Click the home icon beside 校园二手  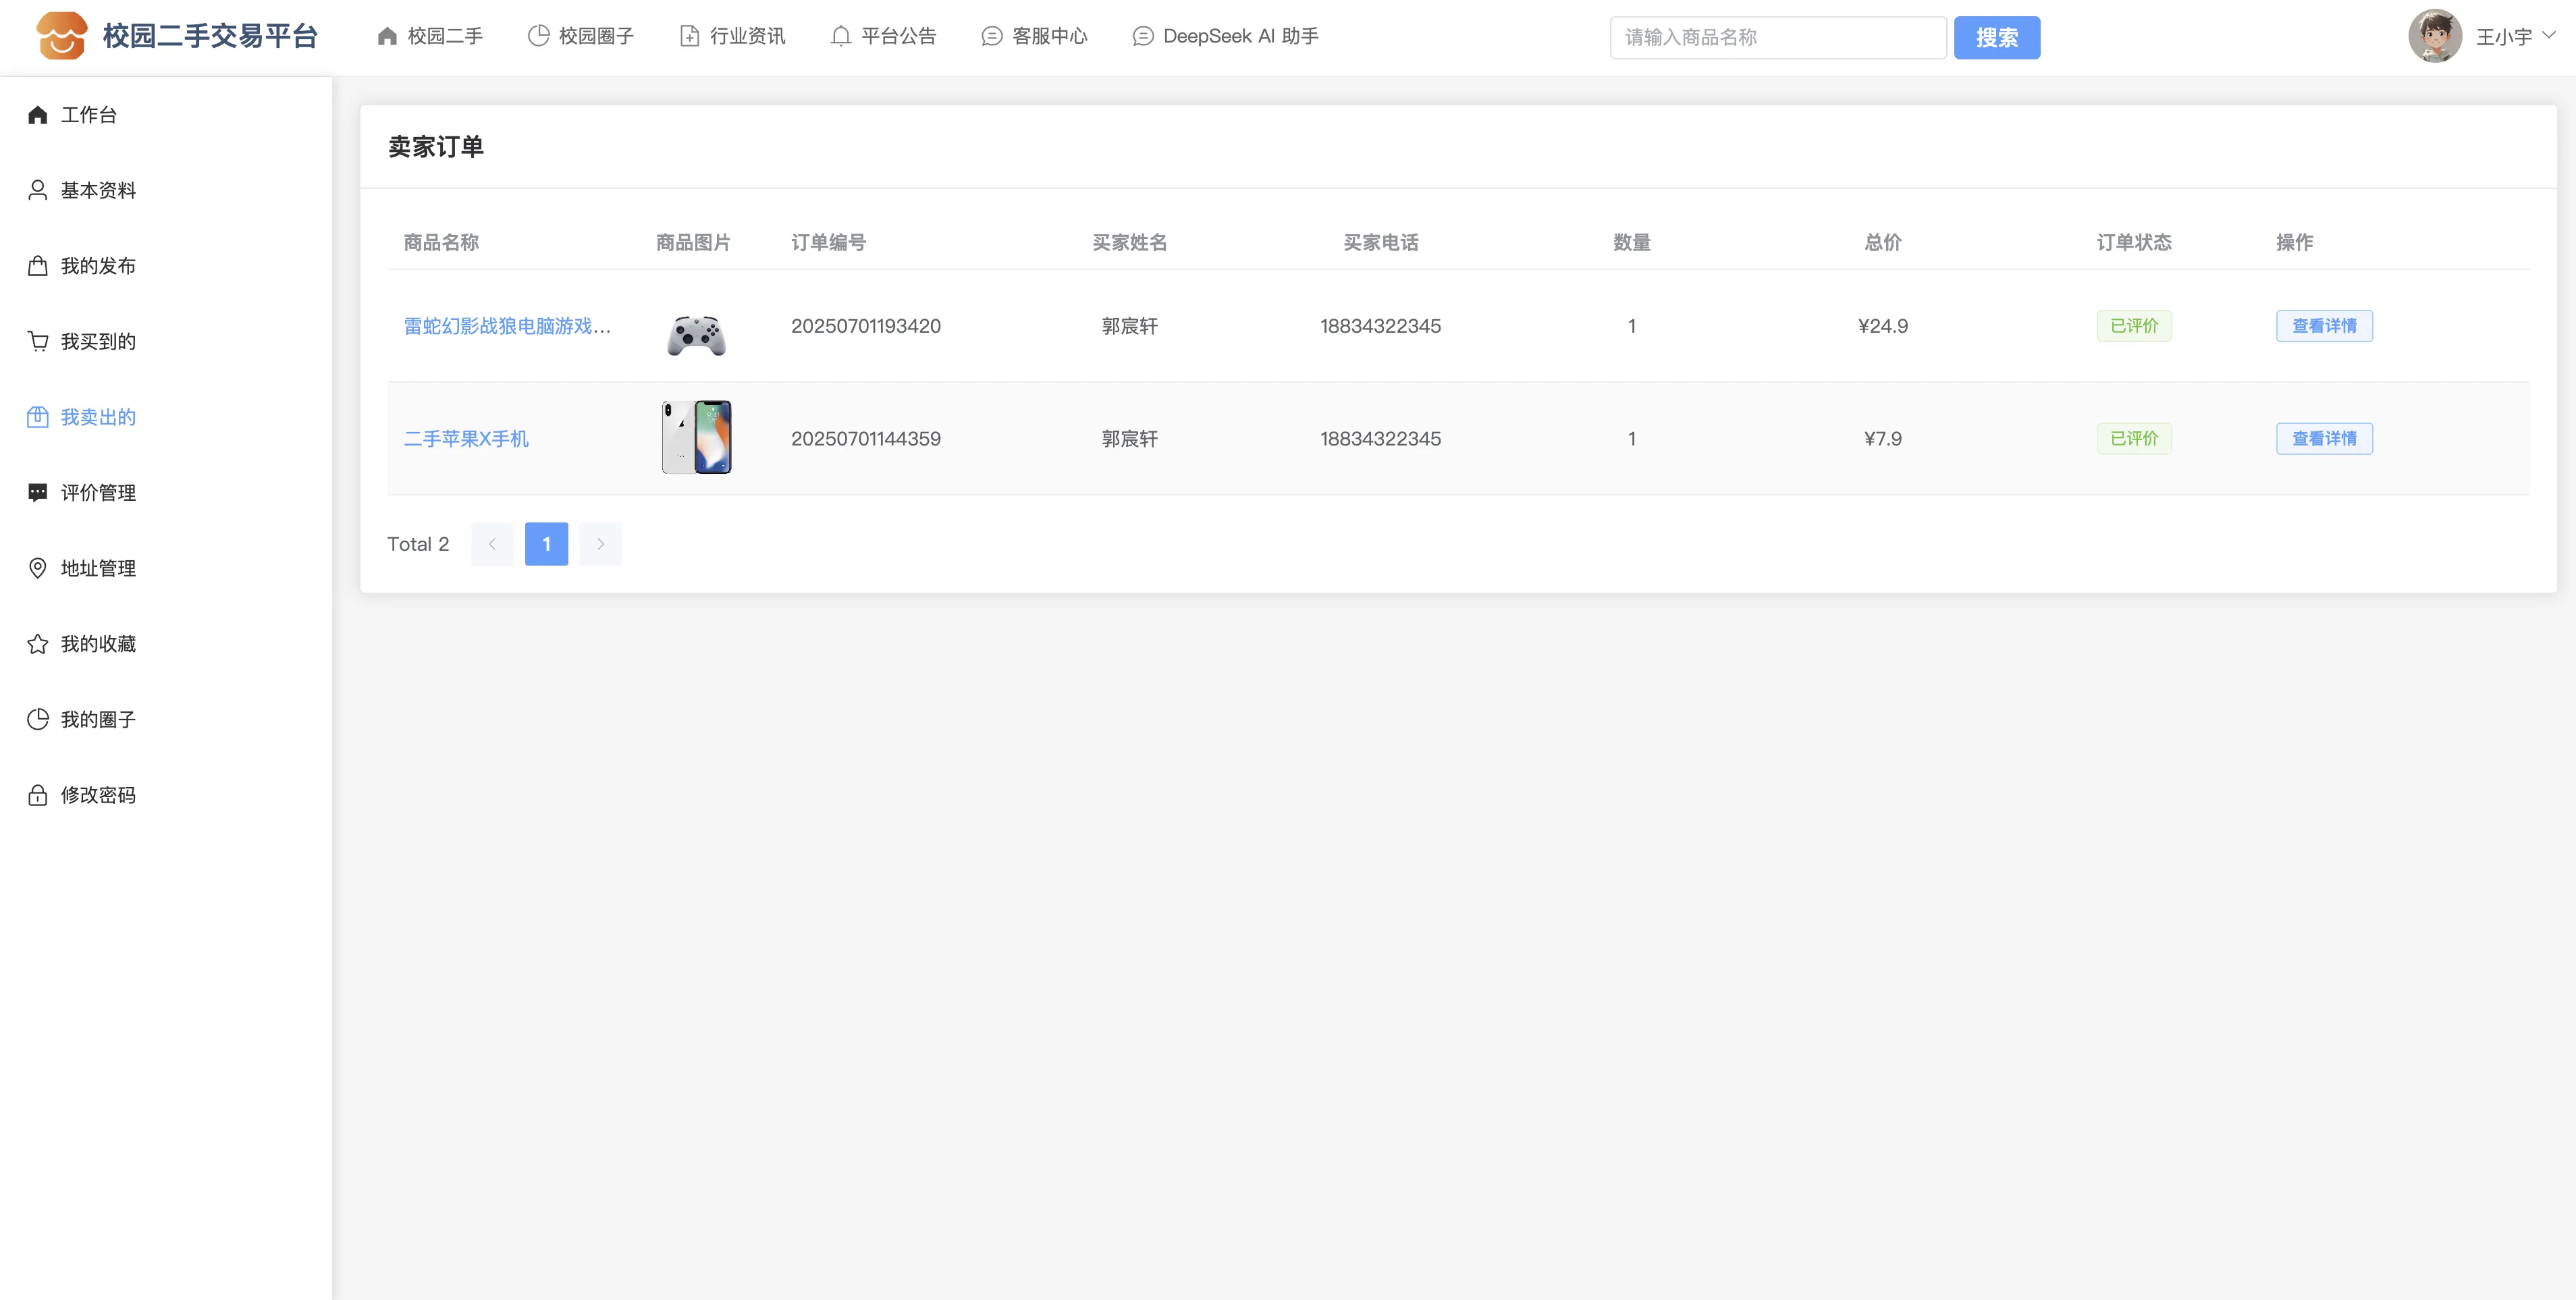tap(387, 36)
